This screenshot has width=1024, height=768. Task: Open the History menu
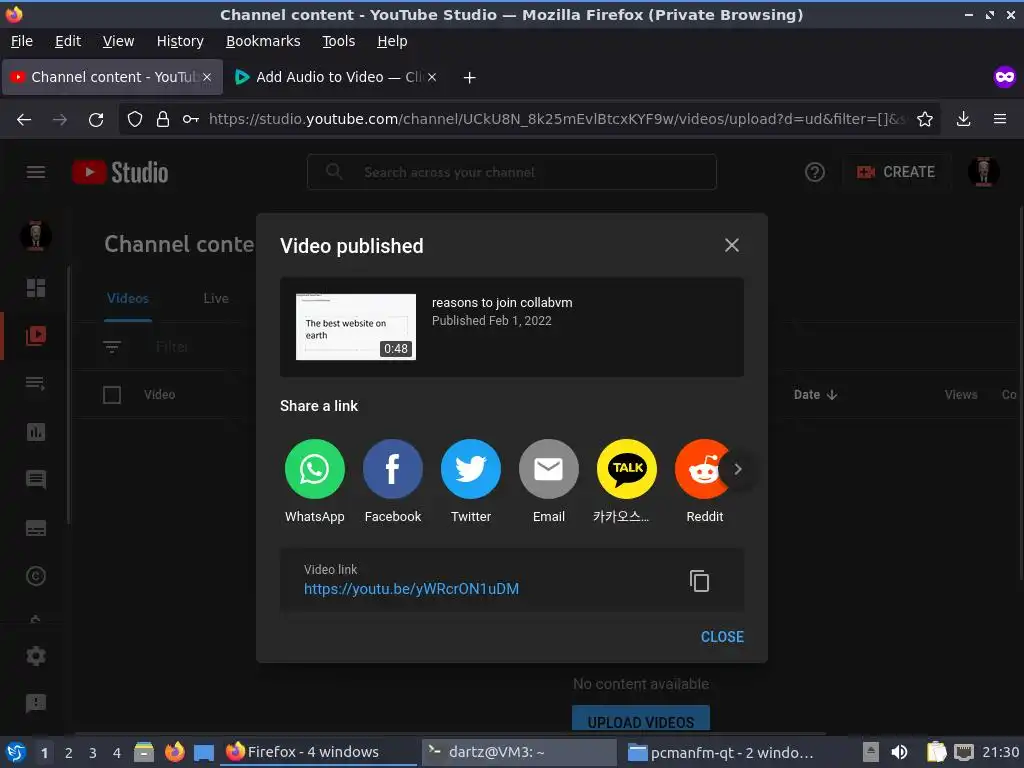pos(180,41)
